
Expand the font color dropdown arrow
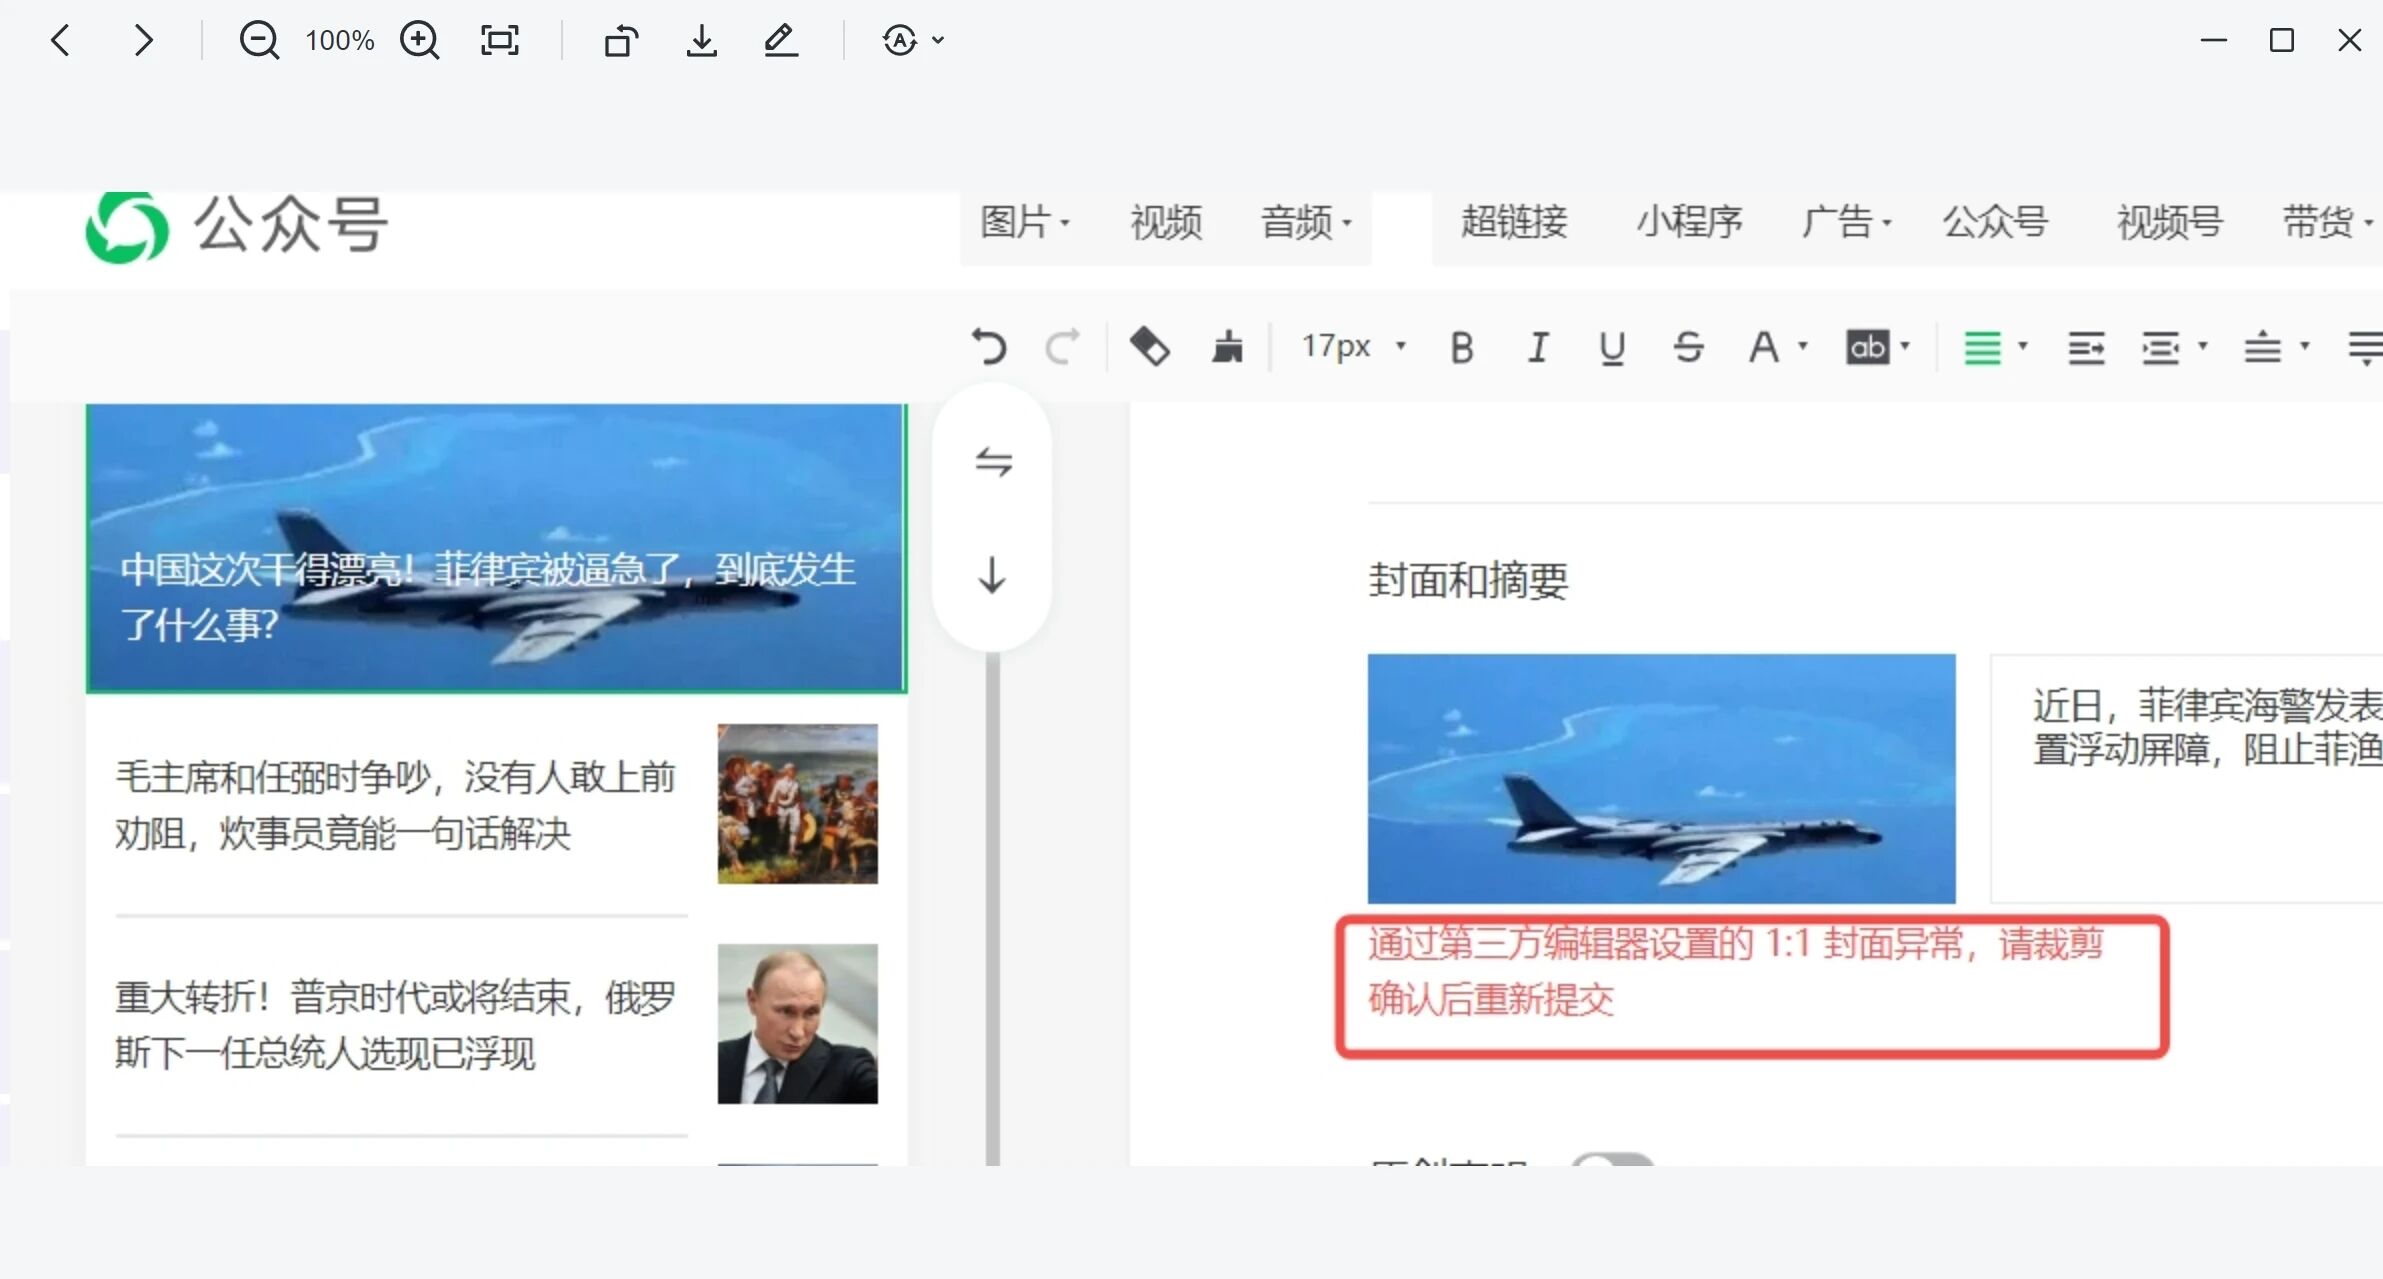pyautogui.click(x=1803, y=346)
